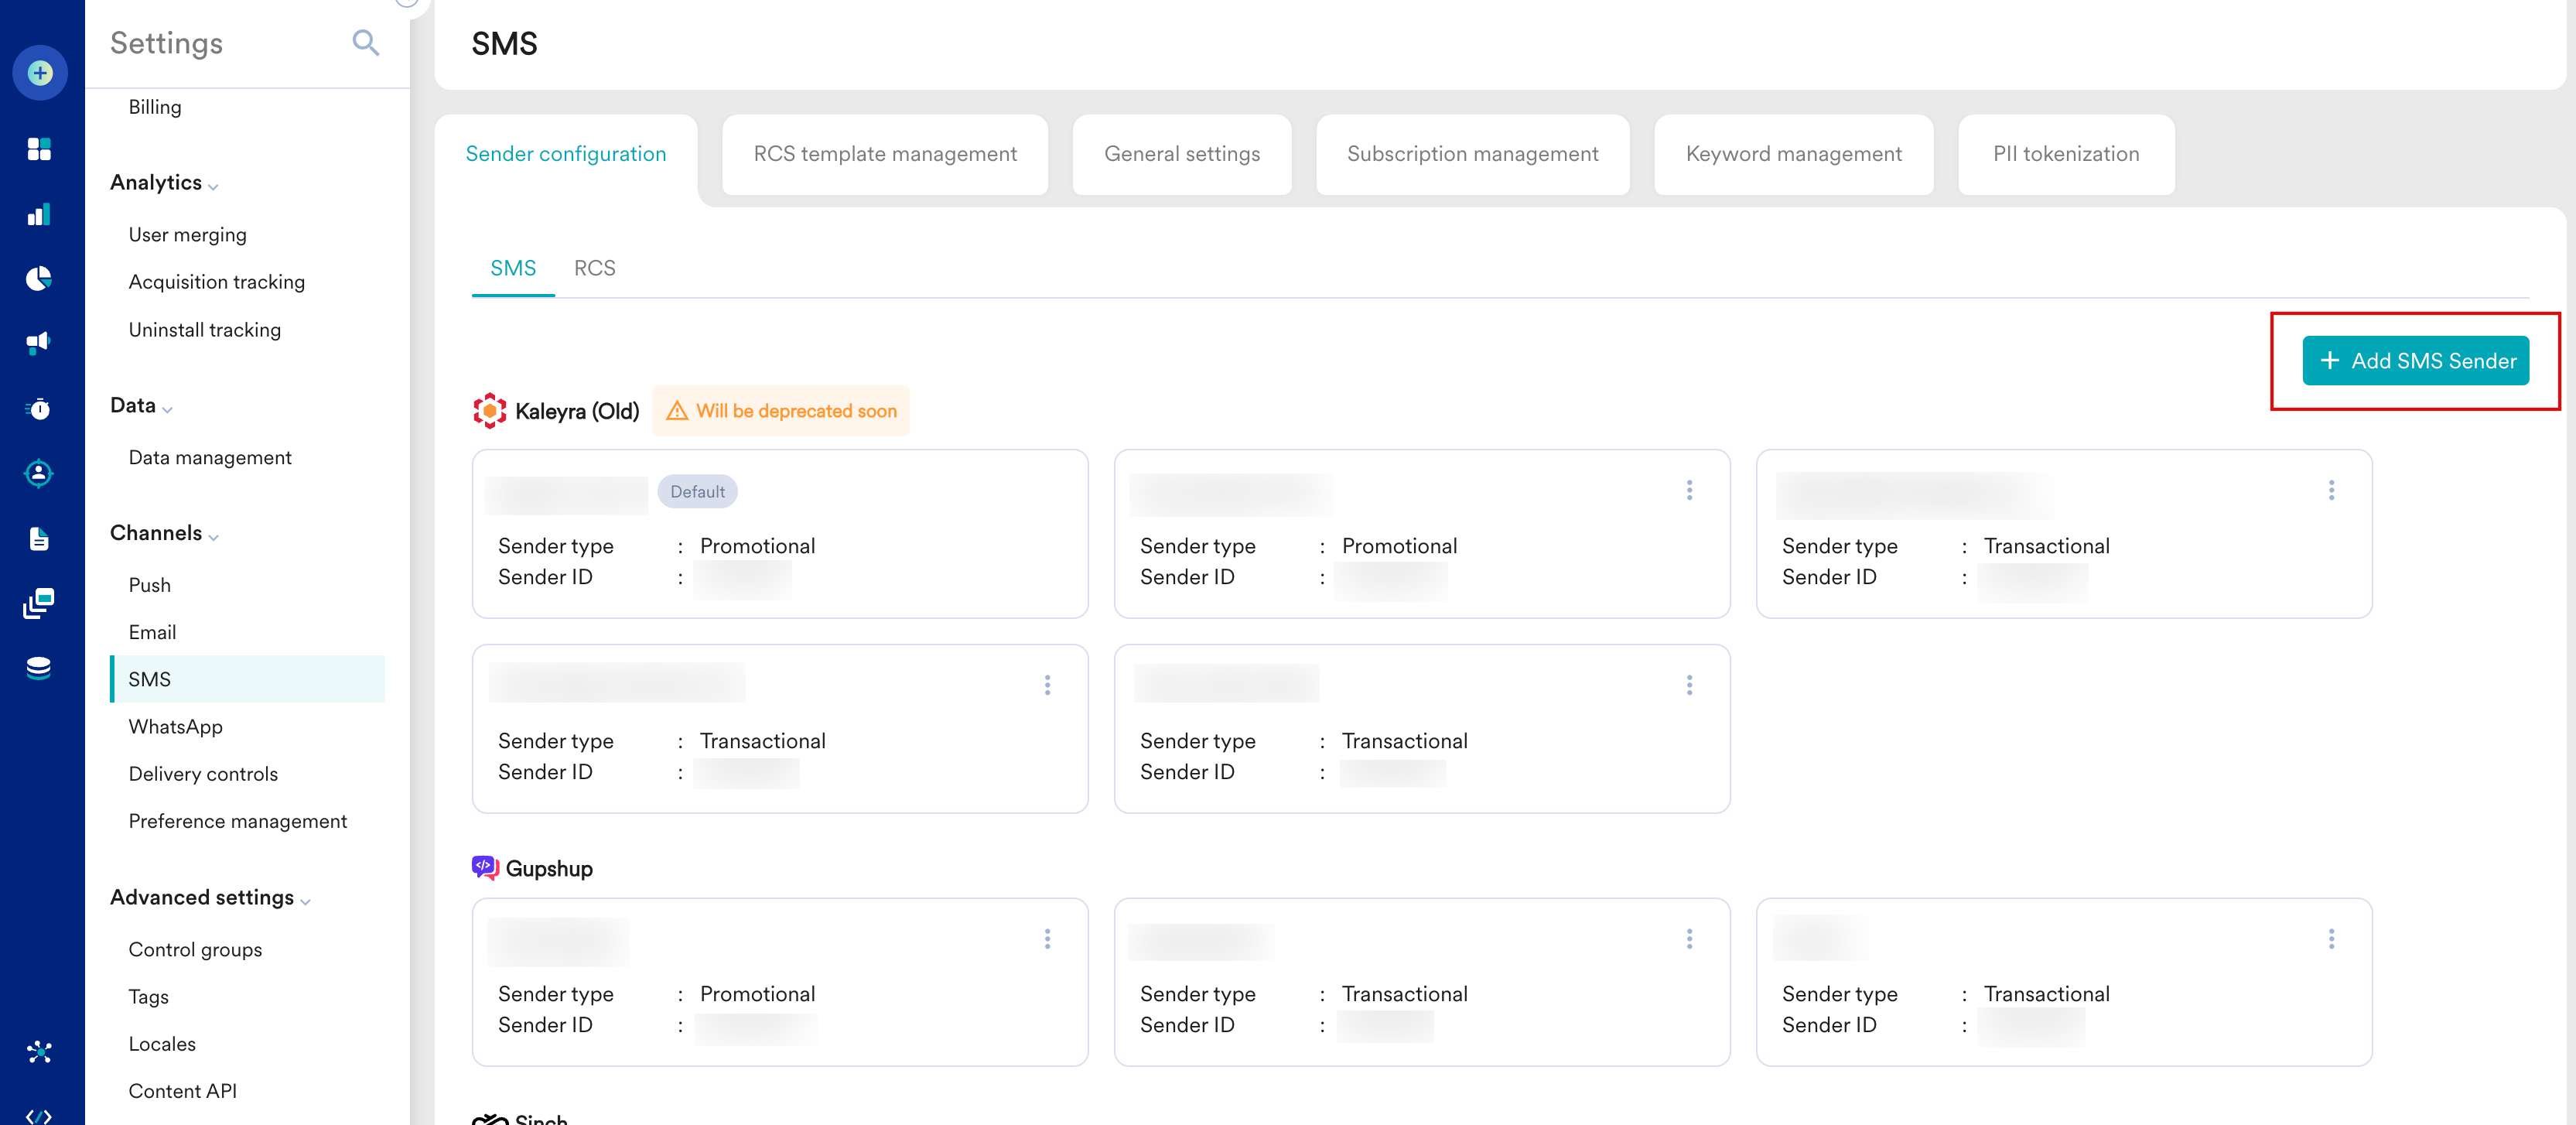Open the stopwatch journeys icon in sidebar
The width and height of the screenshot is (2576, 1125).
[x=39, y=408]
